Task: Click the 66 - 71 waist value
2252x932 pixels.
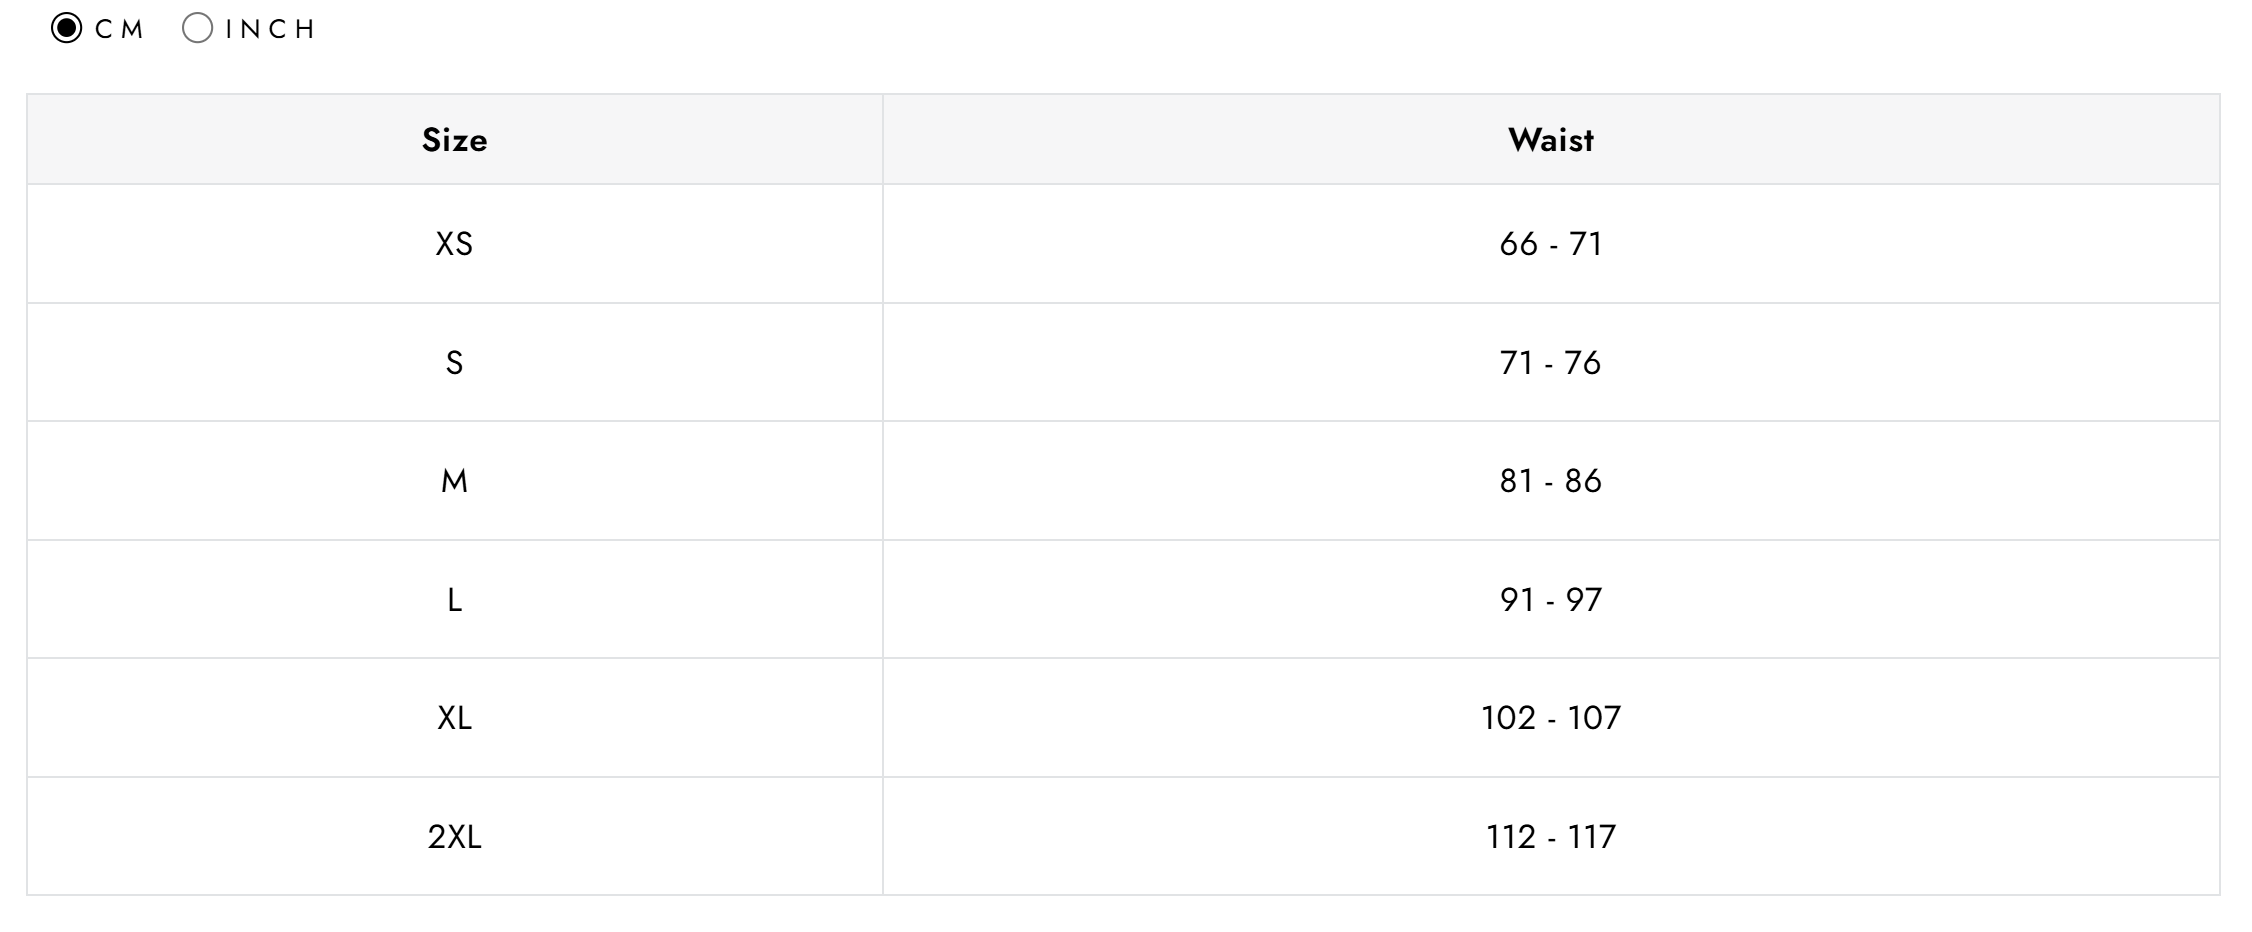Action: (x=1550, y=244)
